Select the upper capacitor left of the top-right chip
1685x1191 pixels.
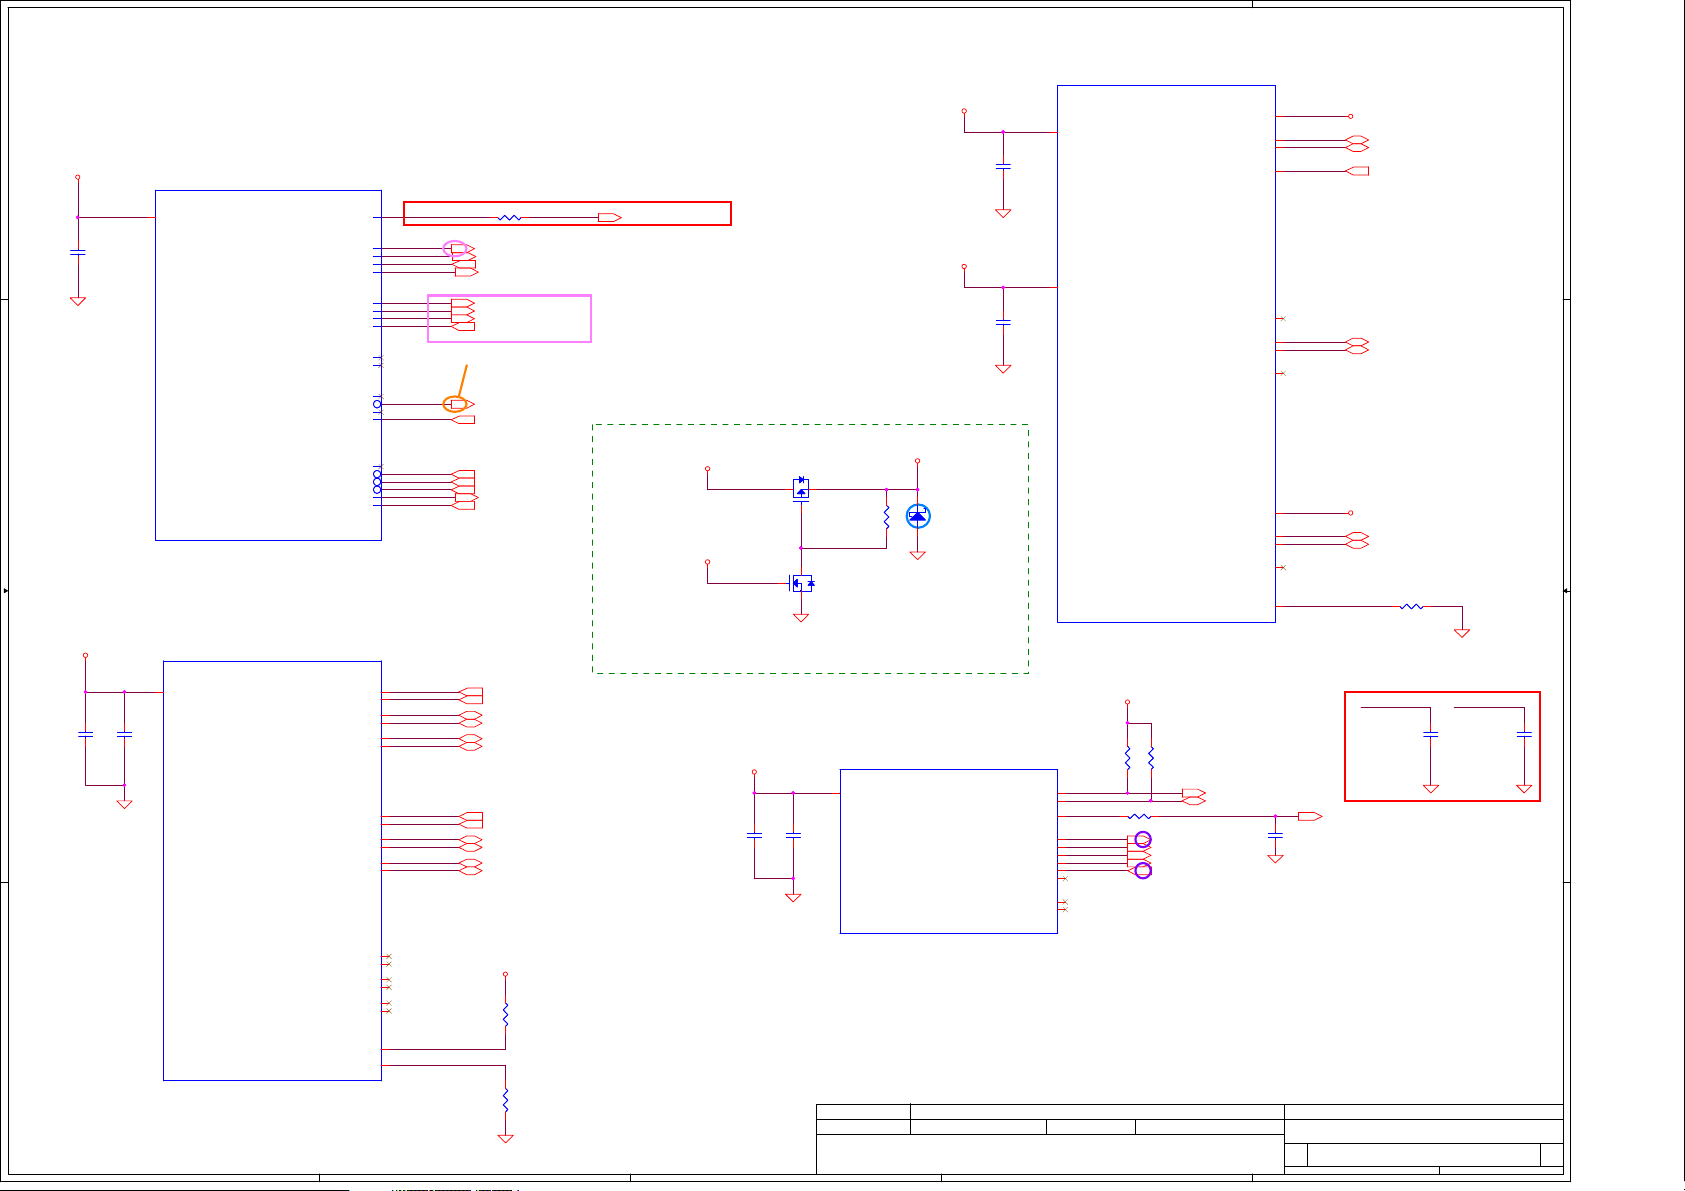tap(1003, 166)
